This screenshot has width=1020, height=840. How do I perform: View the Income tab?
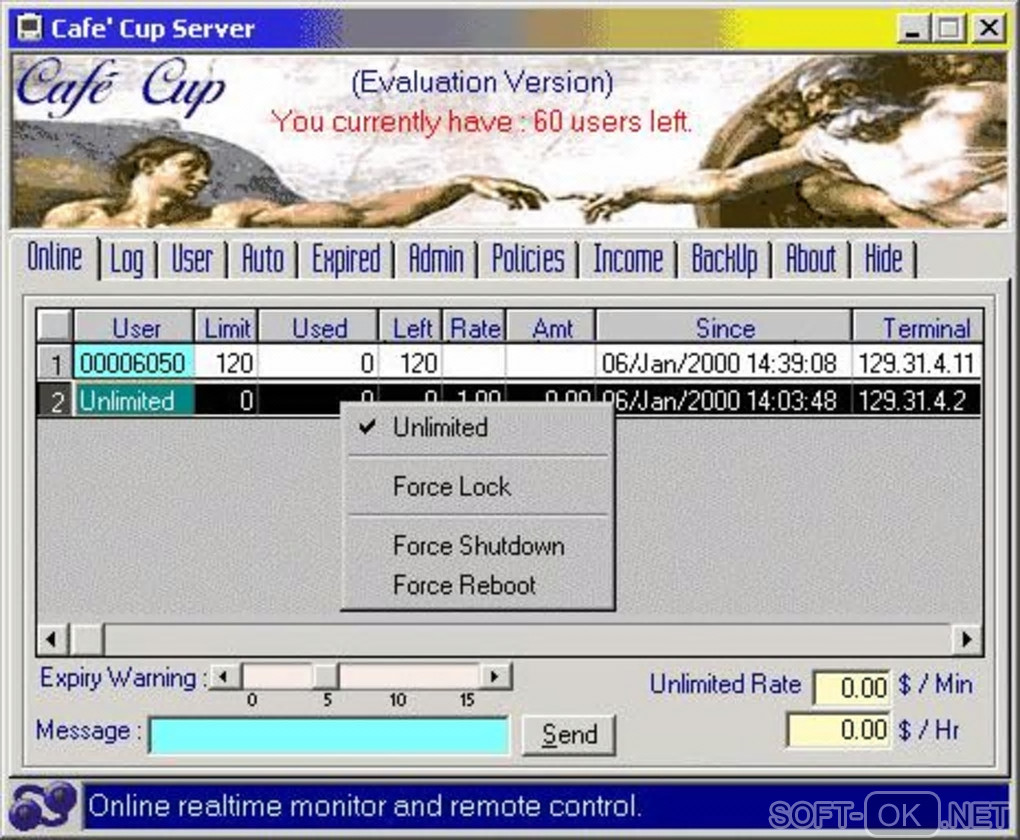pyautogui.click(x=628, y=259)
